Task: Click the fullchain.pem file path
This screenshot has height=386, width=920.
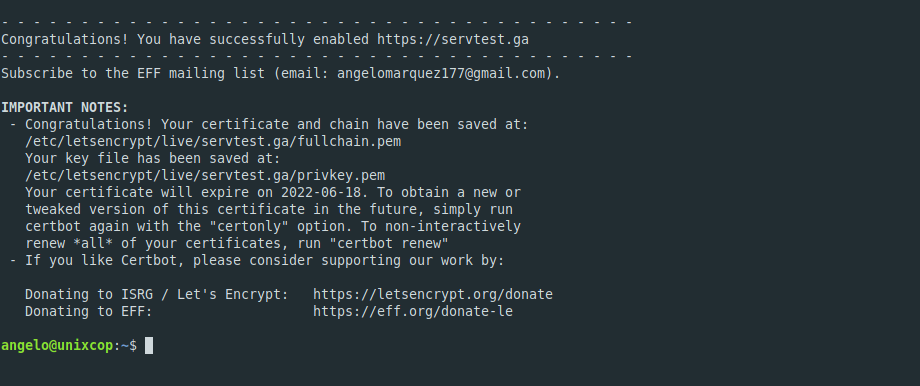Action: [213, 142]
